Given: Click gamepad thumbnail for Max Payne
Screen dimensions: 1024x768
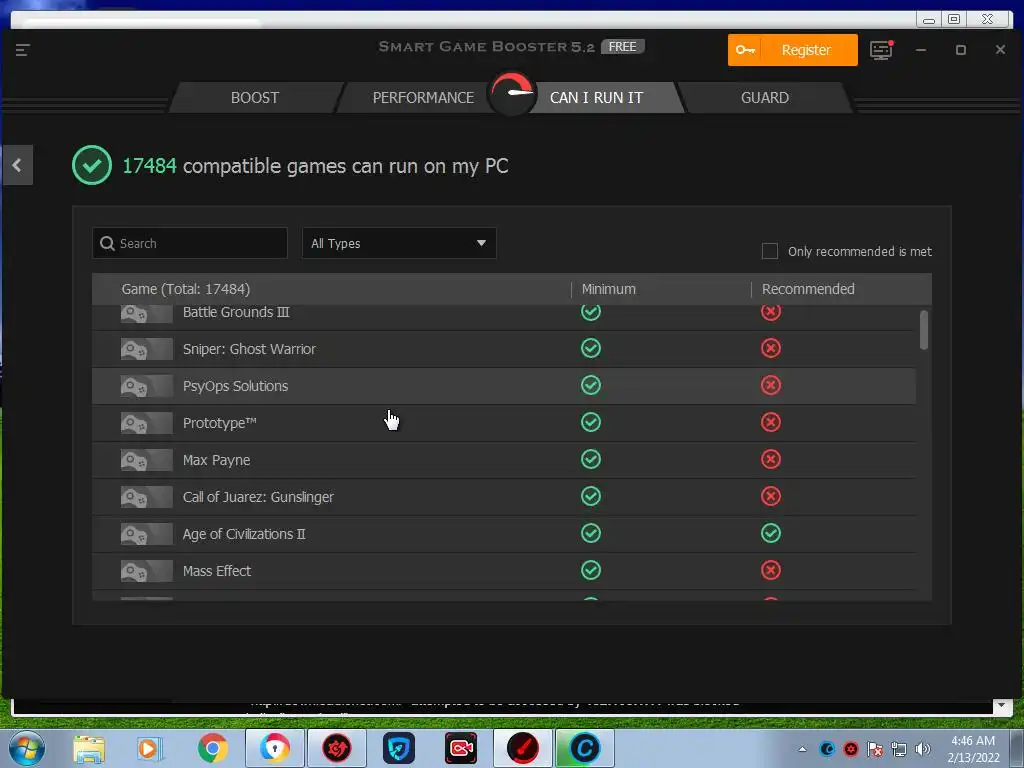Looking at the screenshot, I should pos(147,460).
